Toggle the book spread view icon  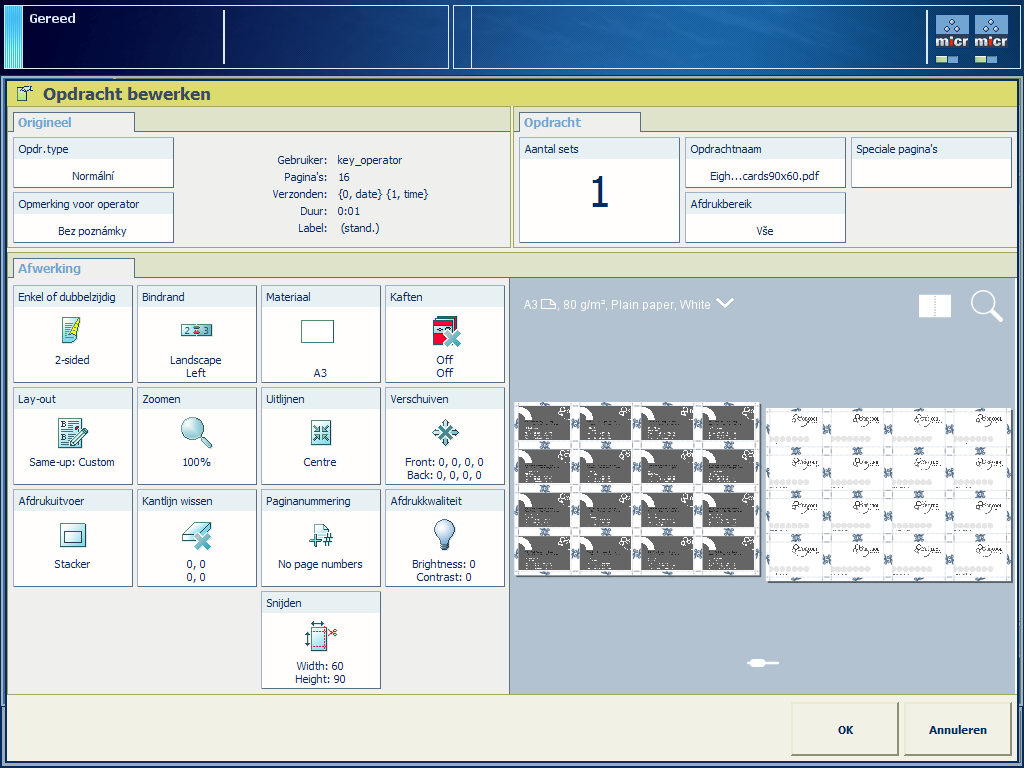(935, 306)
